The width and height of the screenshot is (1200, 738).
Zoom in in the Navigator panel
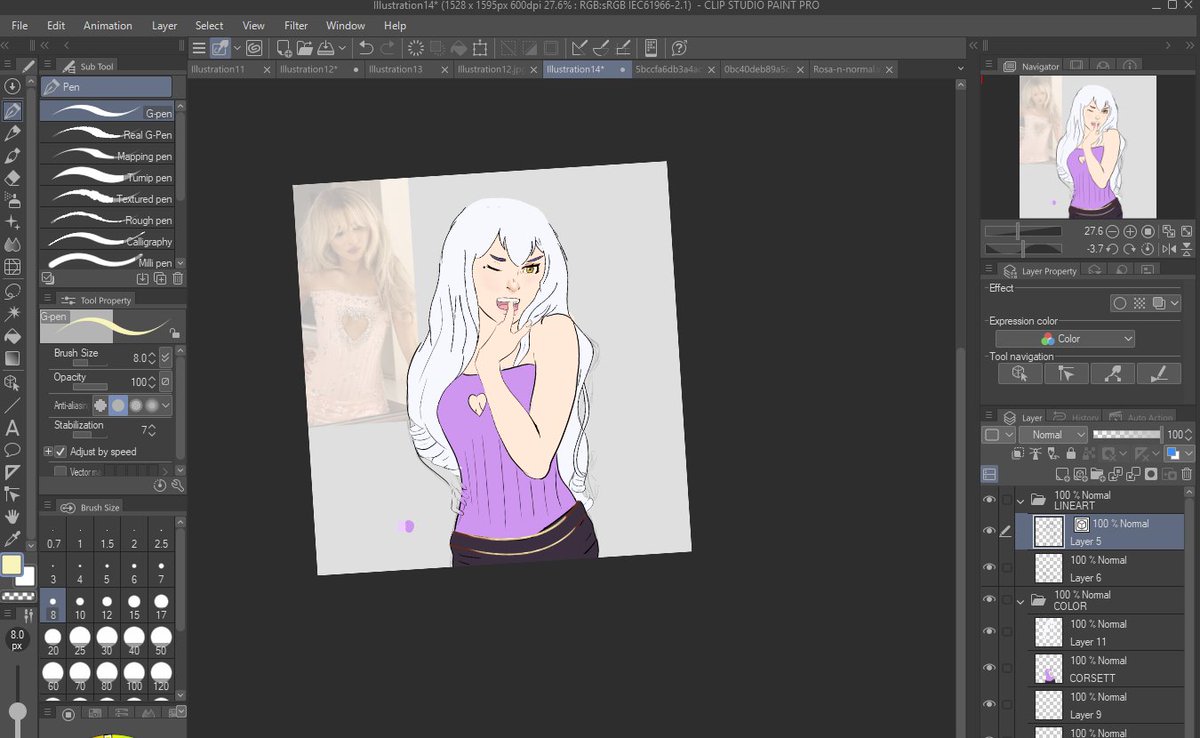1130,231
